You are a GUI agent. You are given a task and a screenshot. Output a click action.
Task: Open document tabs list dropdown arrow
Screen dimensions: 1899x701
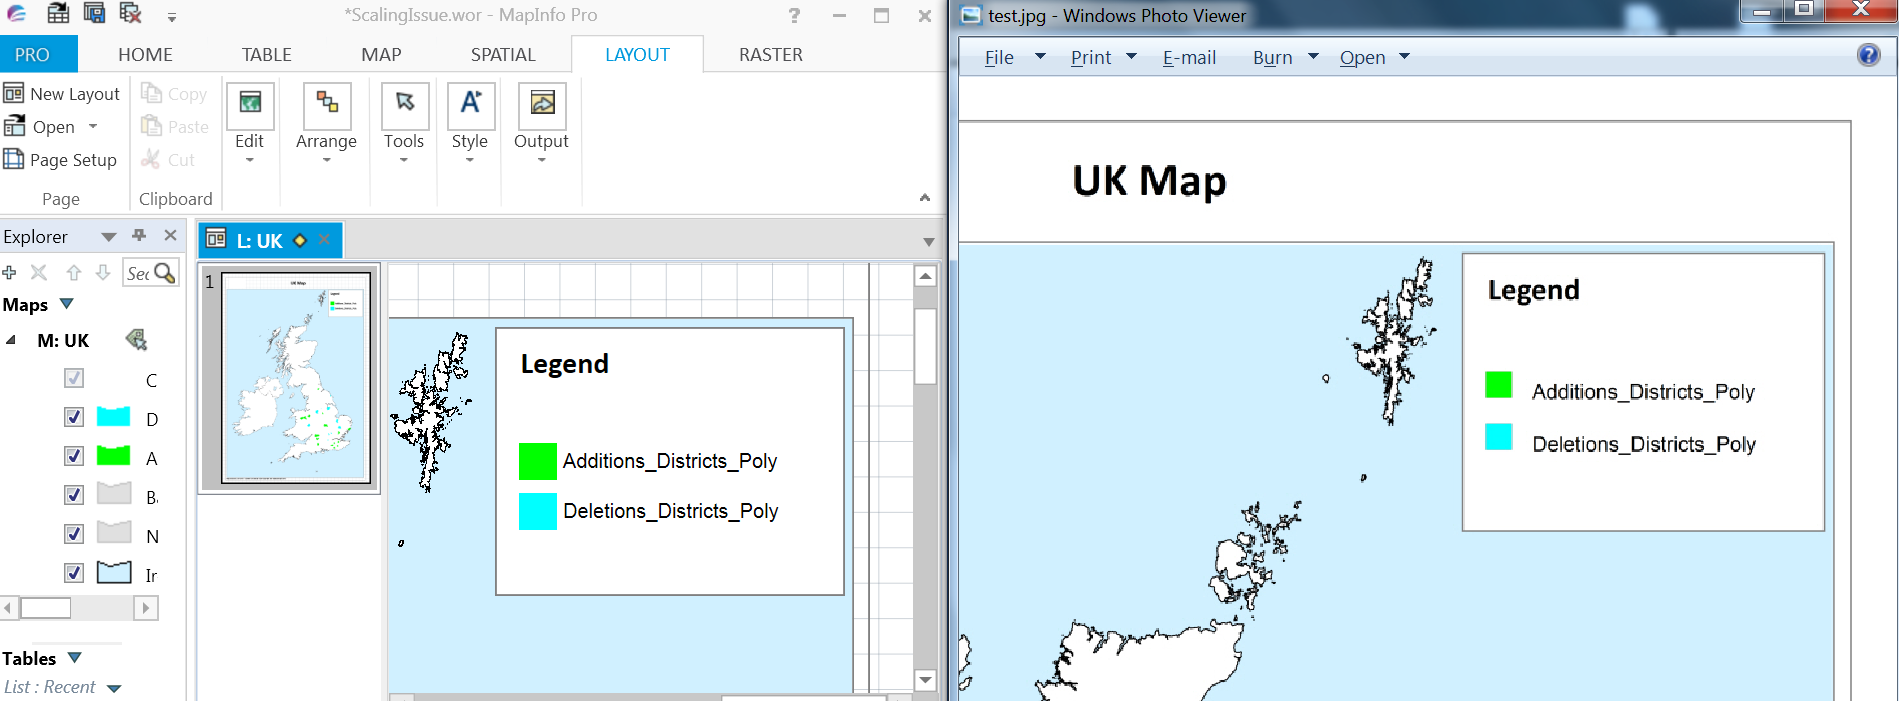929,242
